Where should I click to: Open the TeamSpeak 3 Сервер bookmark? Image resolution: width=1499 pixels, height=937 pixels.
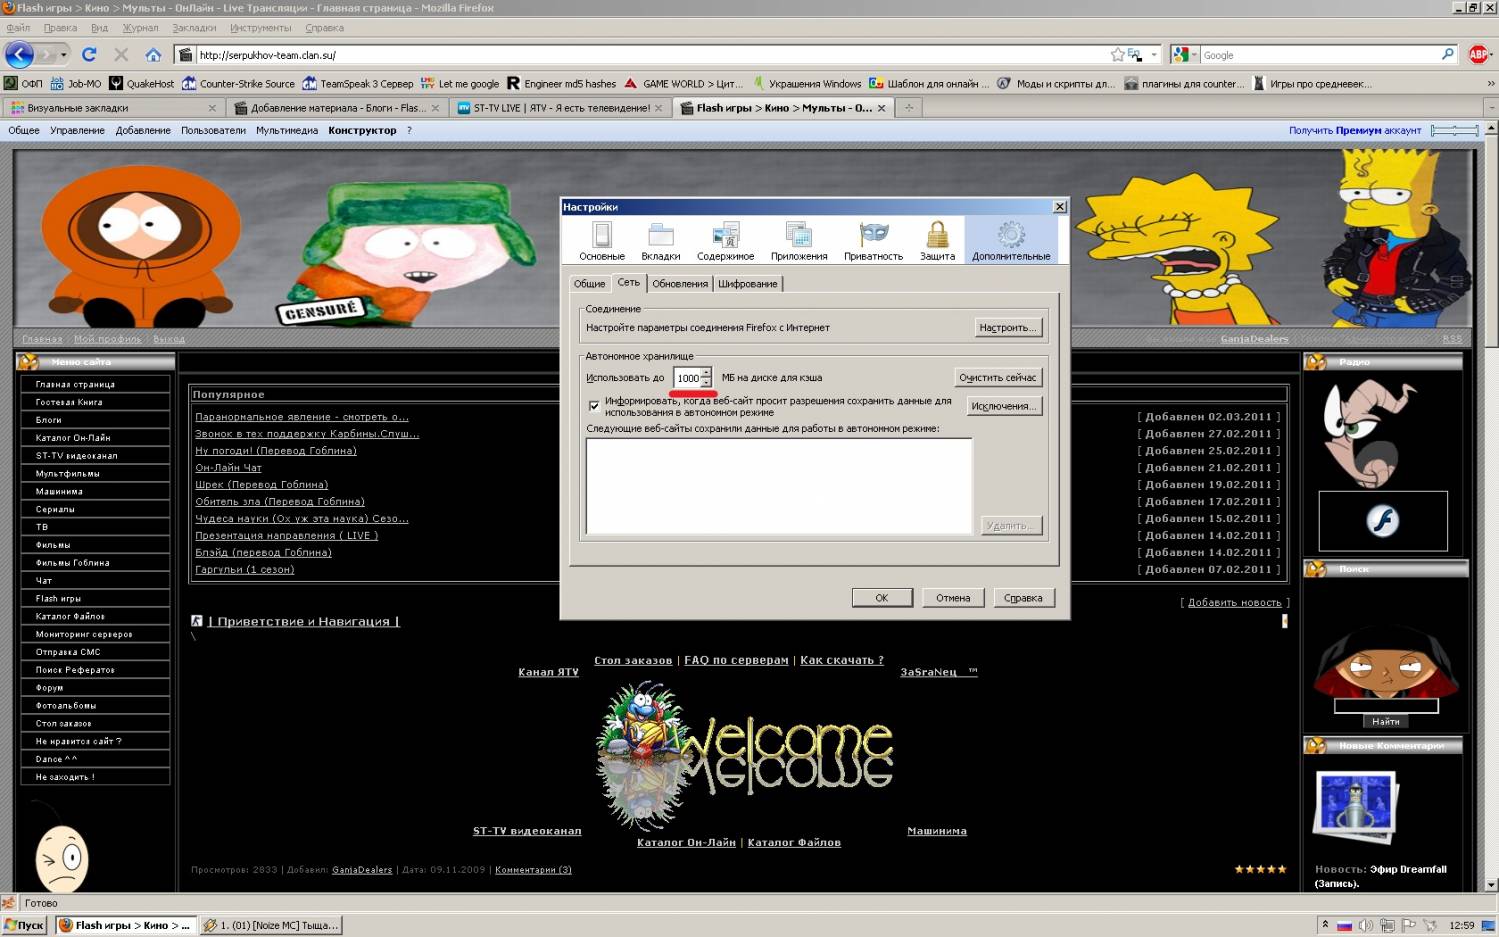coord(358,84)
